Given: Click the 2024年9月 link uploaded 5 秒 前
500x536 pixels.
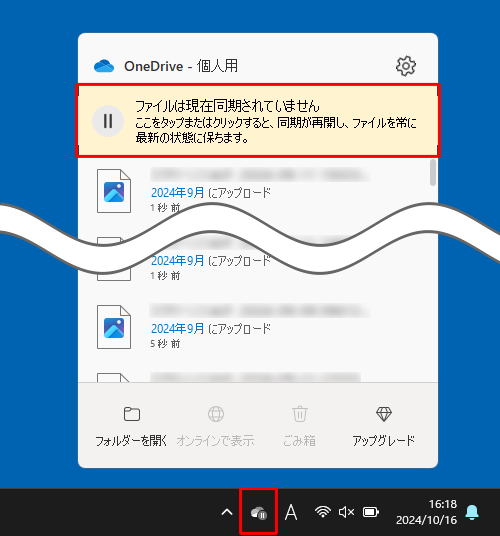Looking at the screenshot, I should 177,329.
